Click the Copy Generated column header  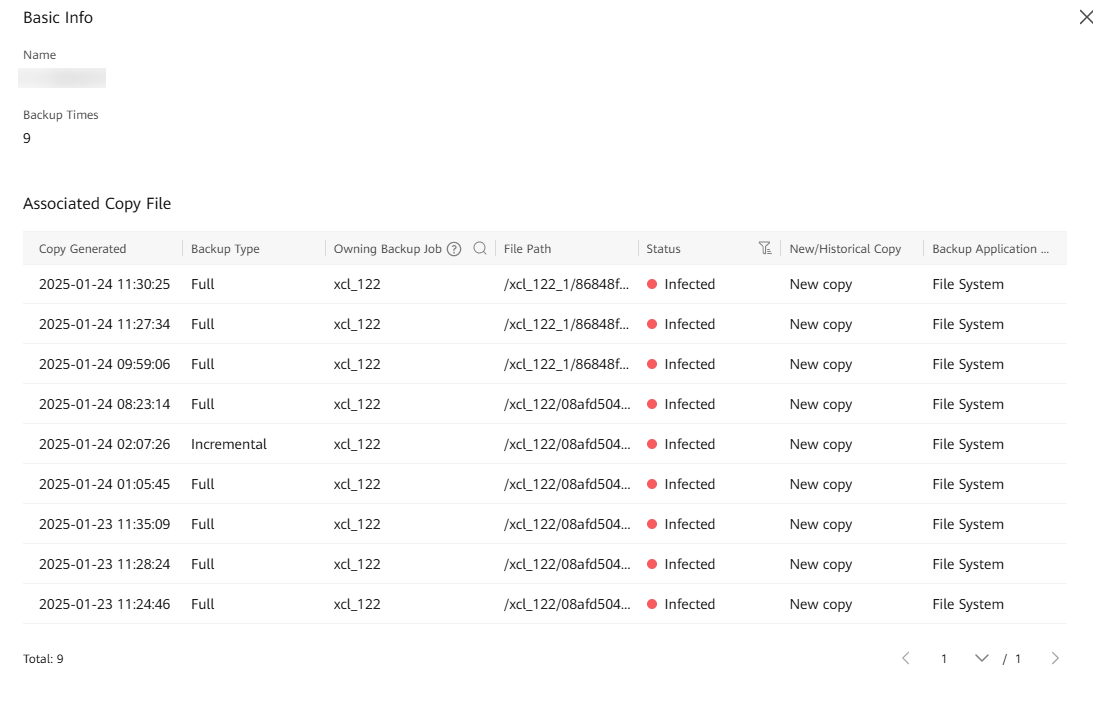point(83,249)
